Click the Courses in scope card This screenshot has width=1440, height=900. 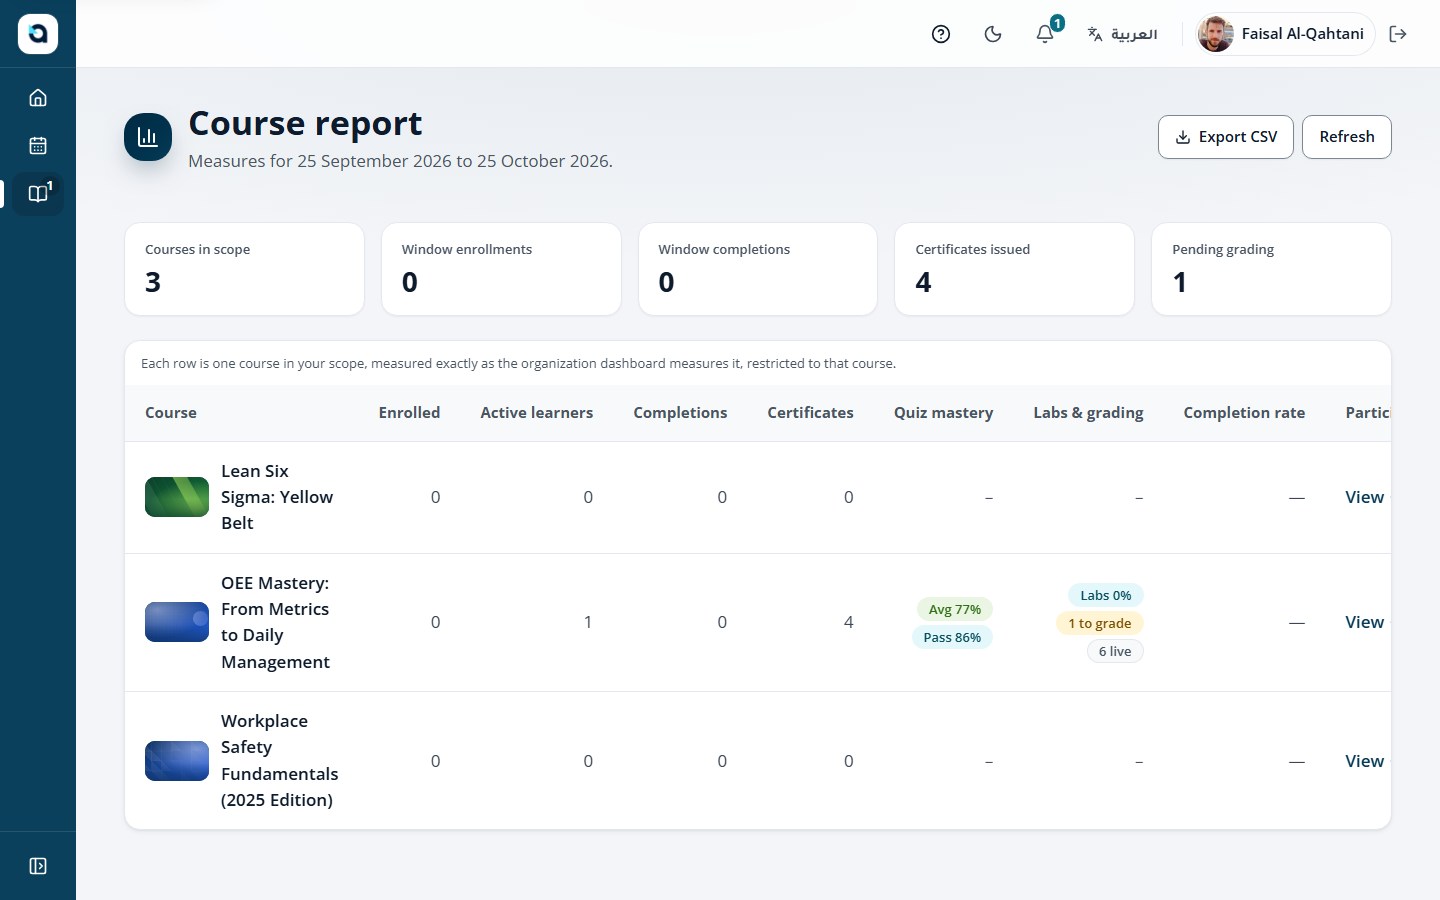tap(245, 269)
